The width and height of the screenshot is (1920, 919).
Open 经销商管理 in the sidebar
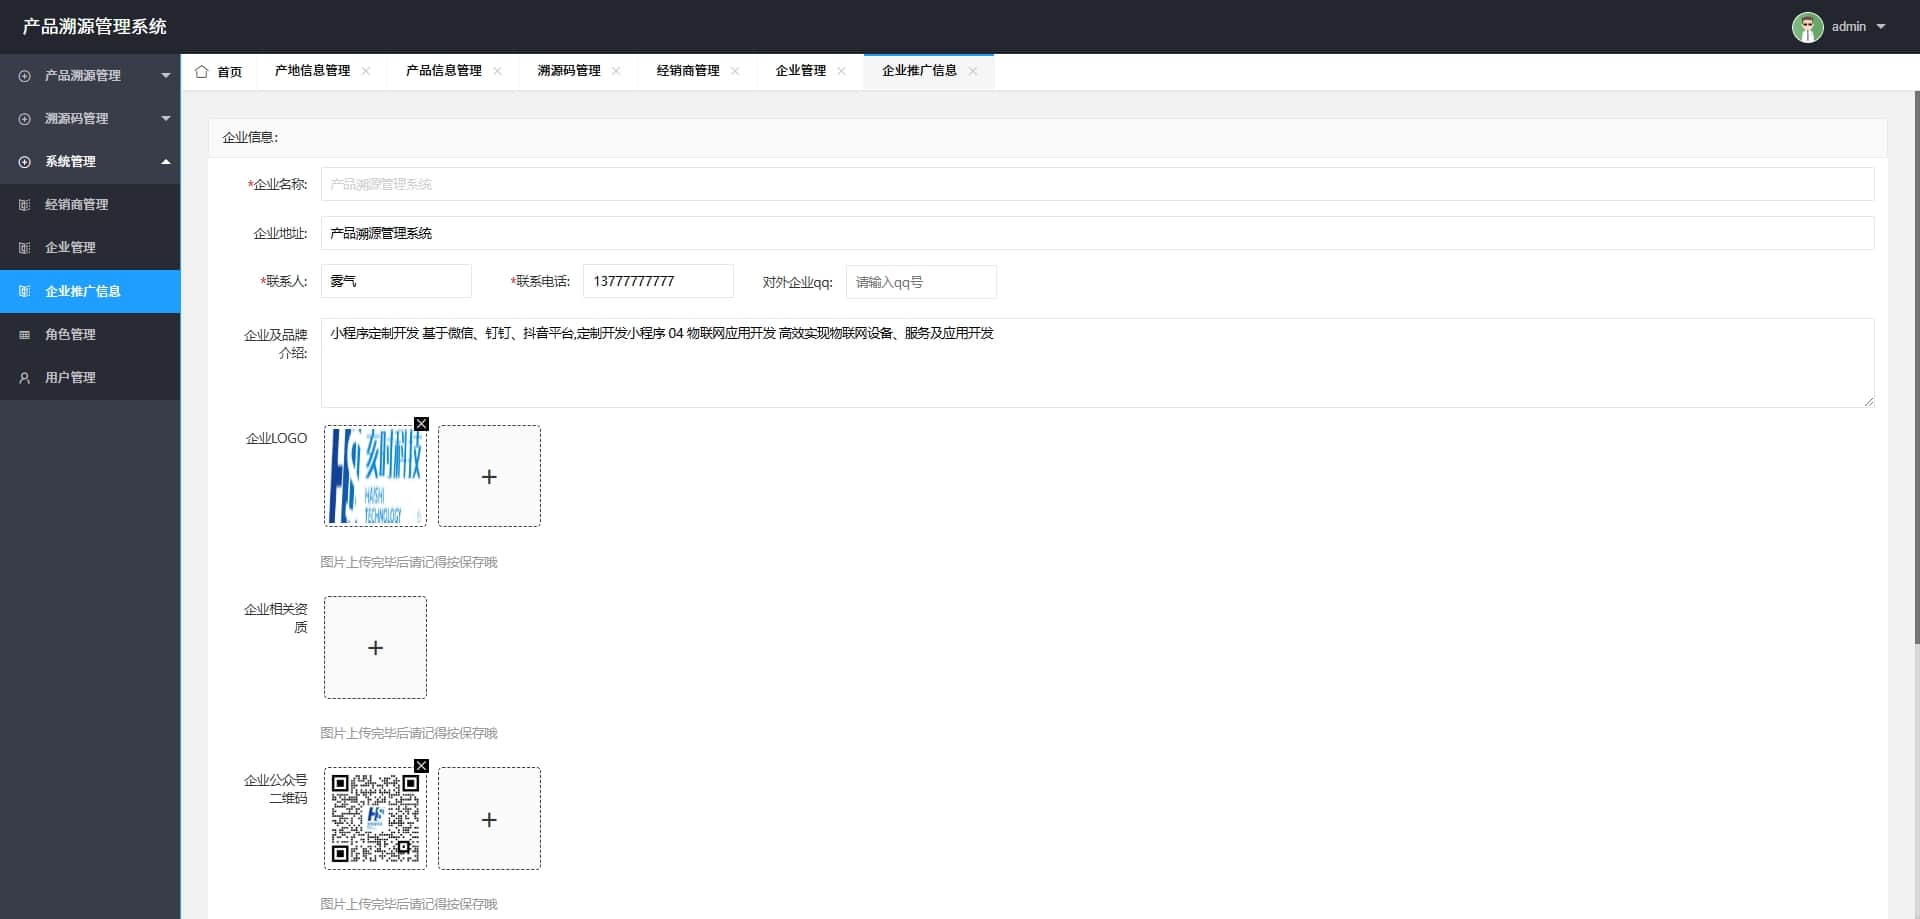[90, 205]
